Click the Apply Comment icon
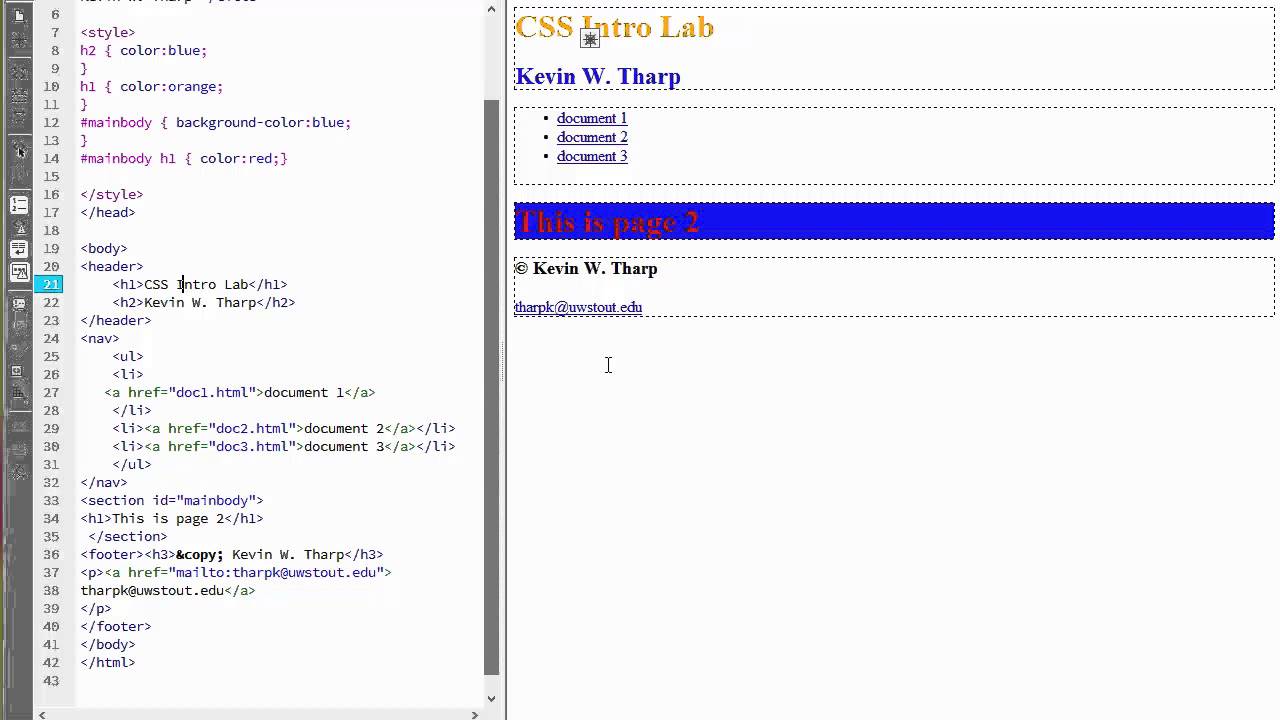Viewport: 1280px width, 720px height. (19, 303)
